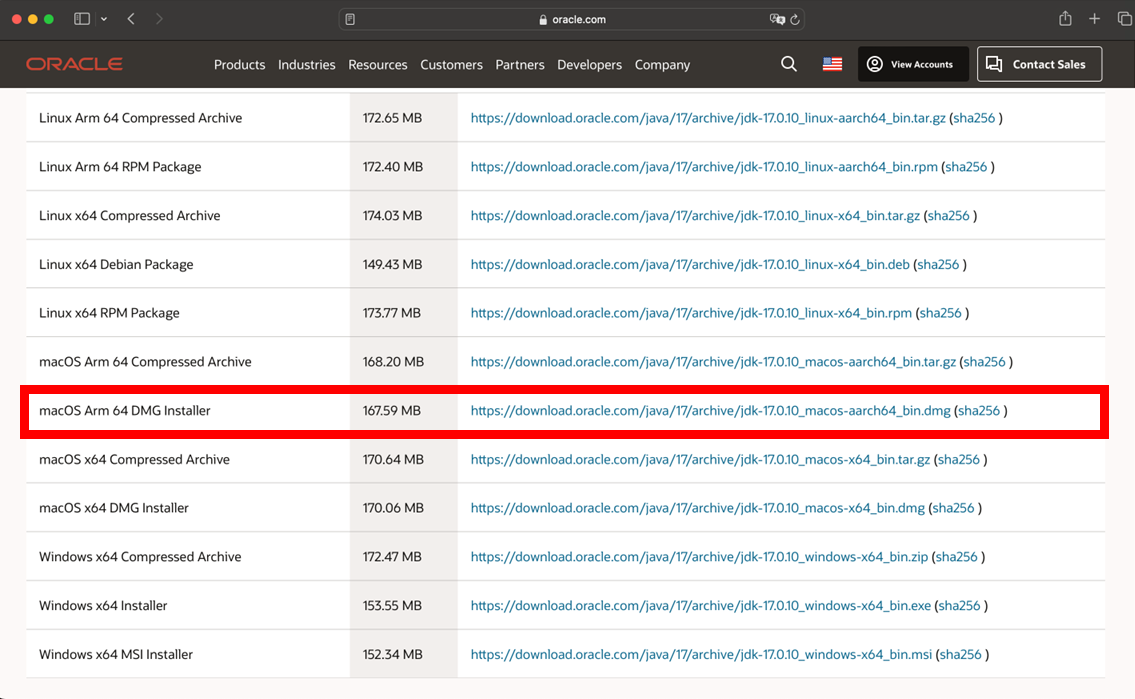Show the tab overview icon
Screen dimensions: 1135x699
pyautogui.click(x=1124, y=19)
